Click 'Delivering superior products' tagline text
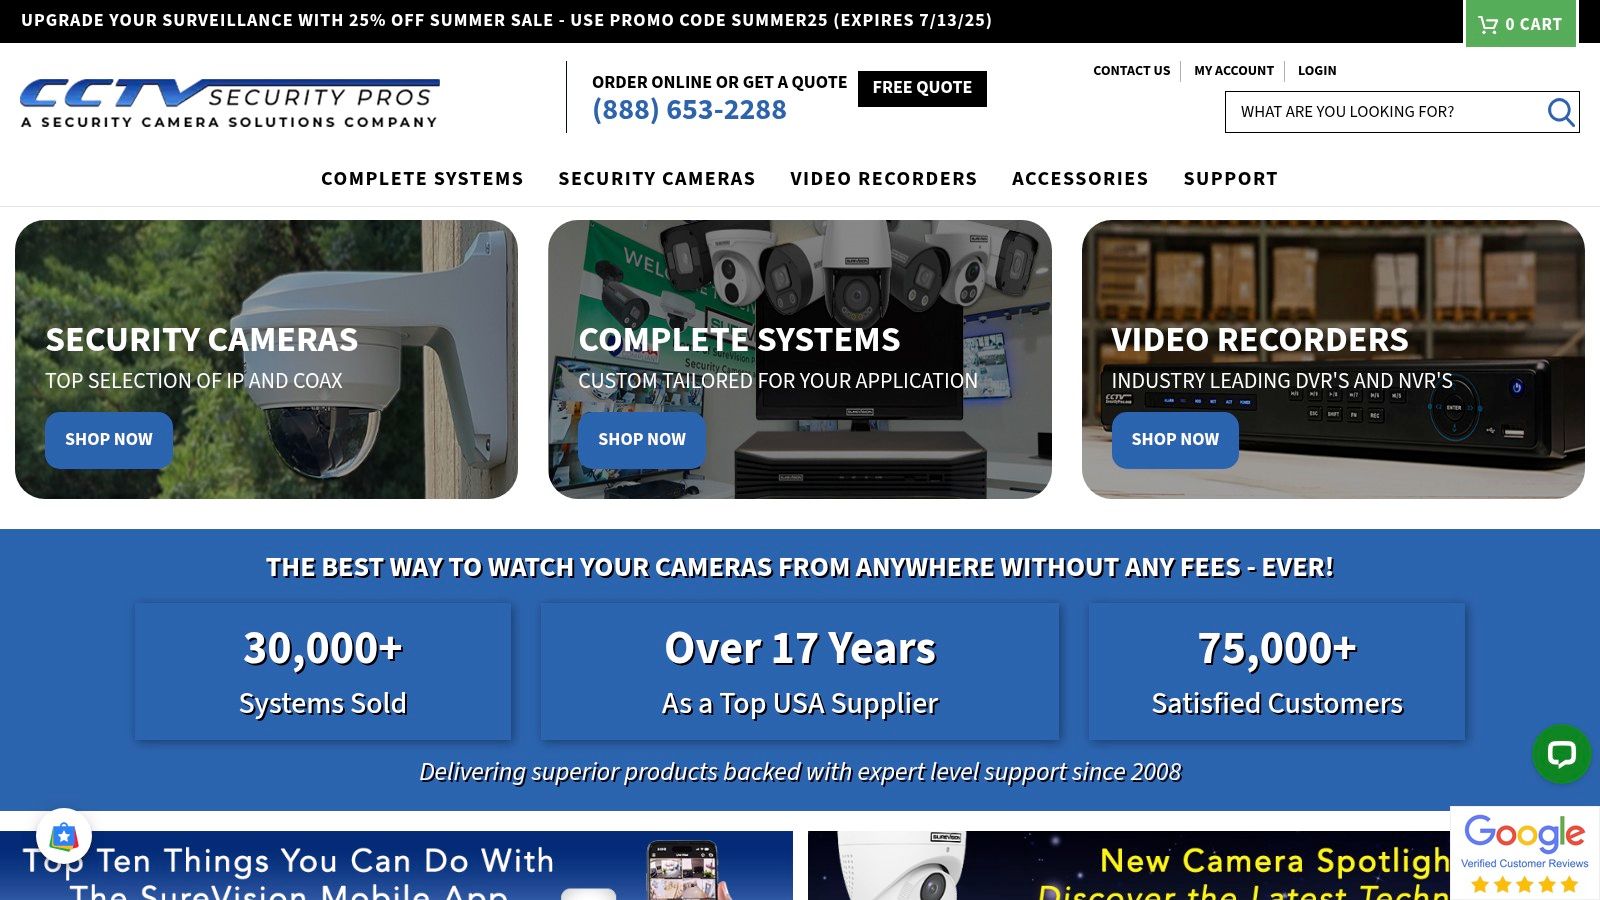 [800, 772]
